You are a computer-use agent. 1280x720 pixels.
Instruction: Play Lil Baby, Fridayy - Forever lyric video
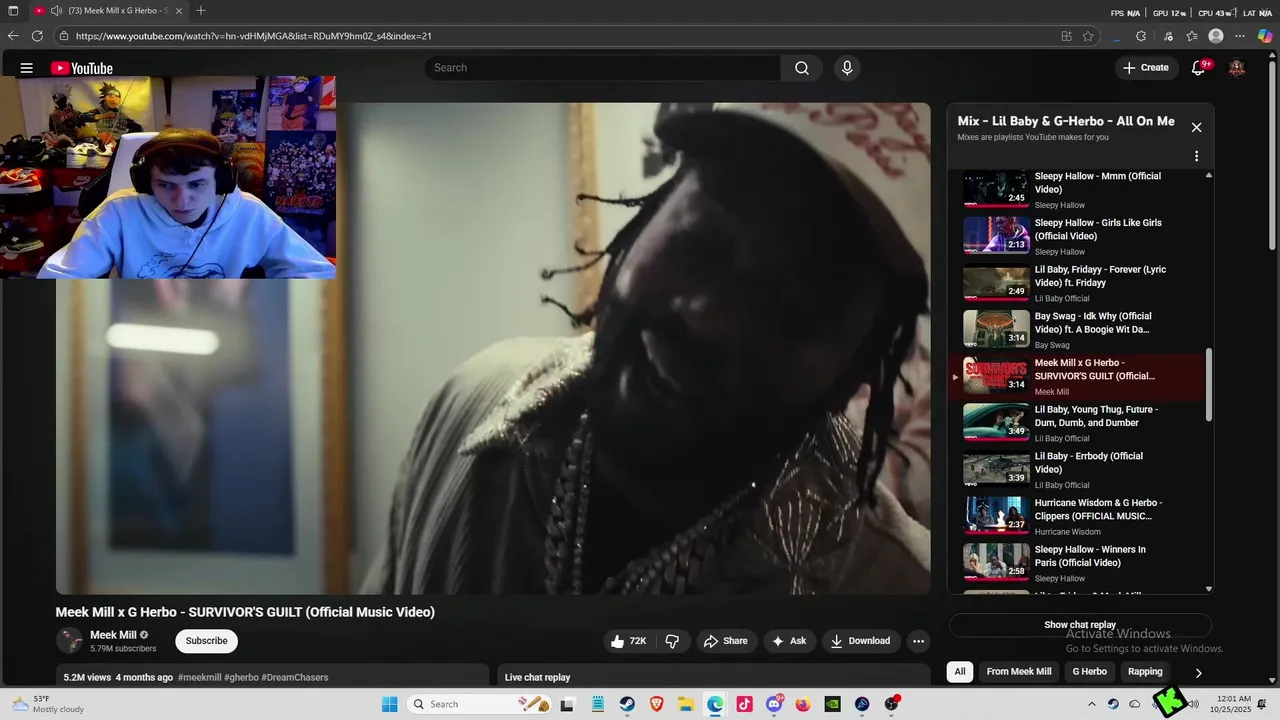(1075, 283)
